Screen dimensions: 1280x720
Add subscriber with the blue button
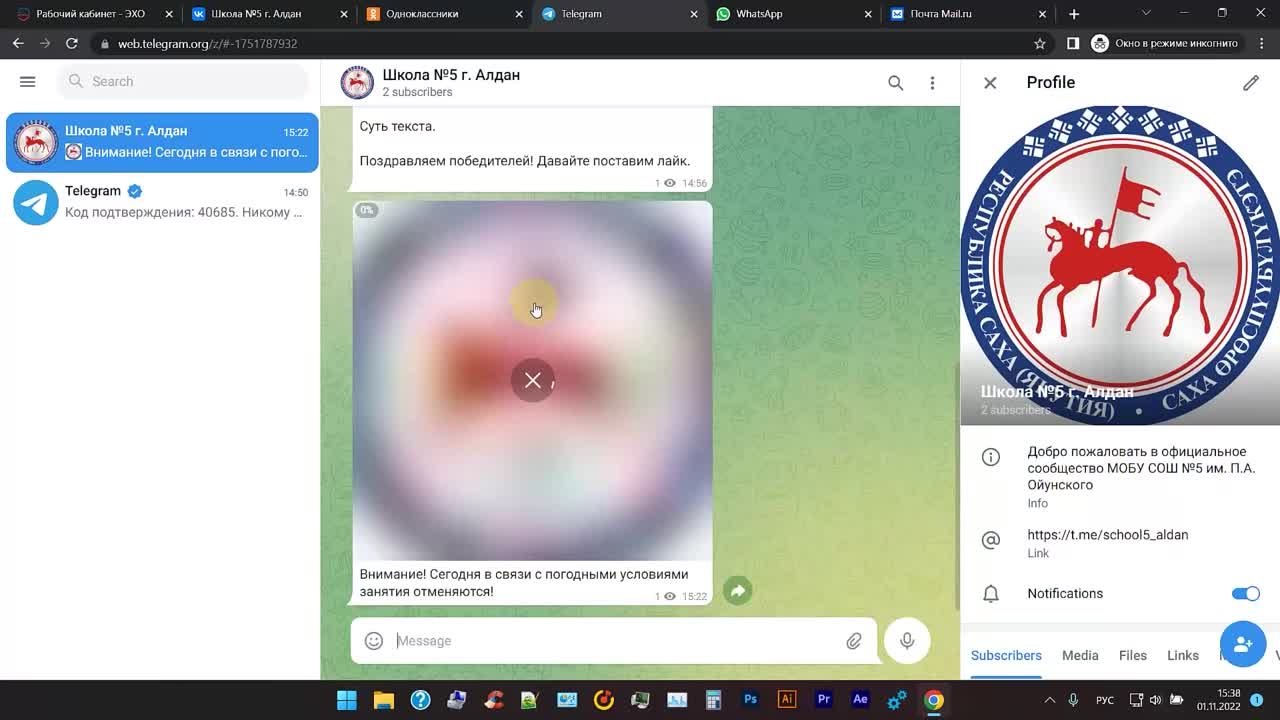[x=1242, y=644]
